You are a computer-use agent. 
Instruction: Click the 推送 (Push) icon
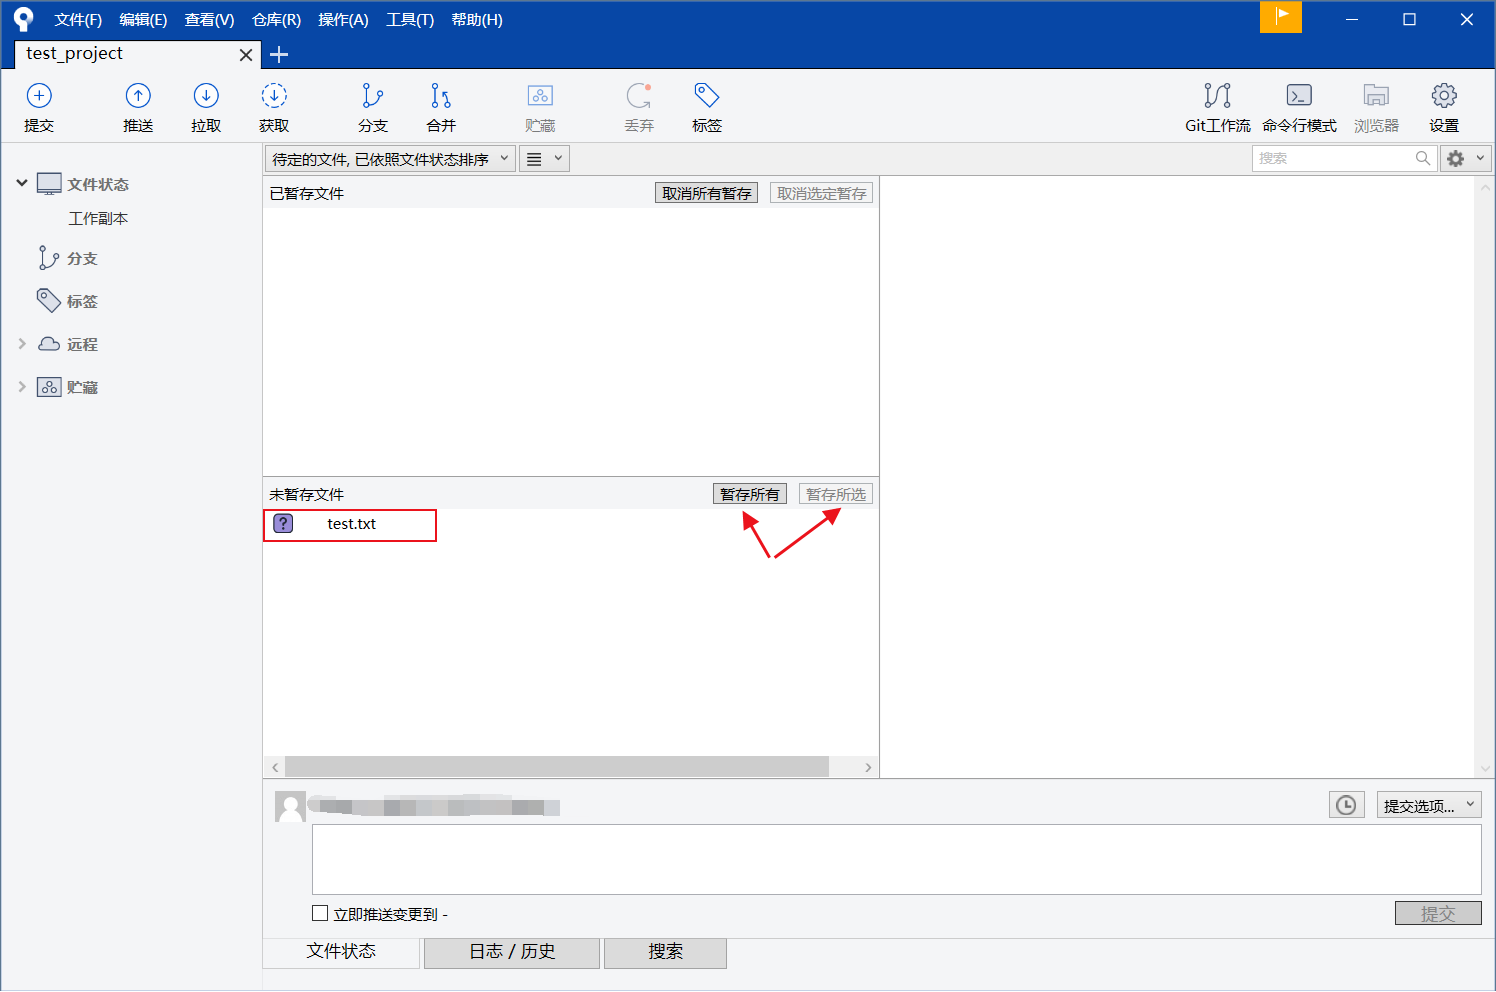[138, 106]
